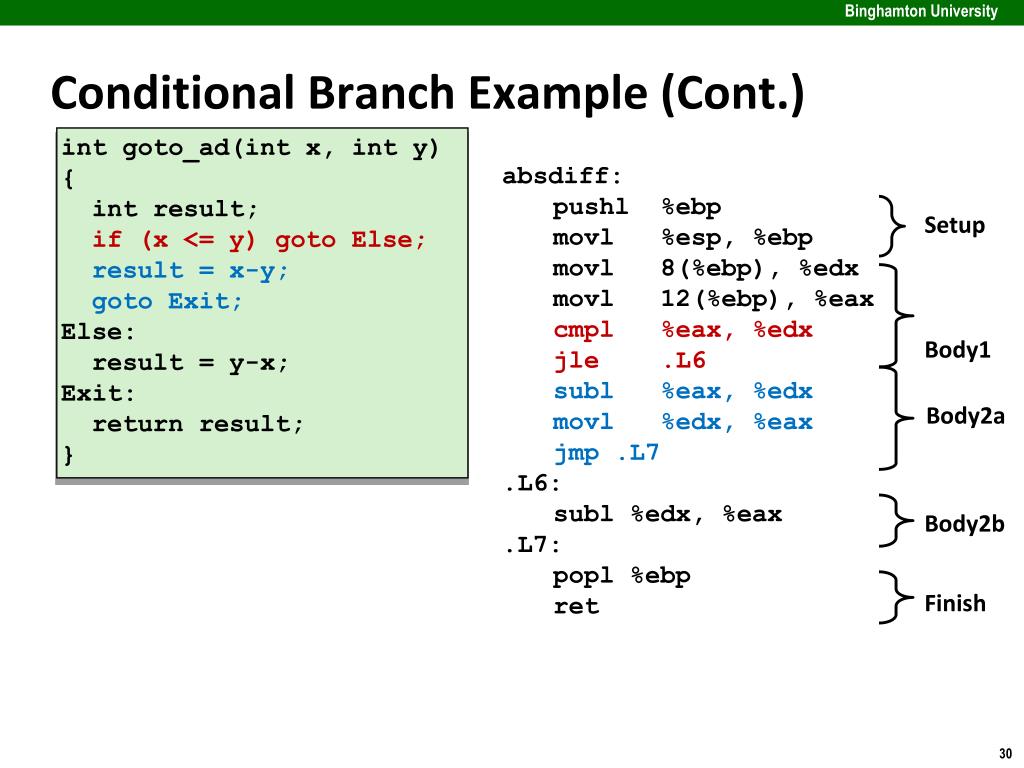Click the 'popl %ebp' instruction
Viewport: 1024px width, 768px height.
tap(622, 577)
